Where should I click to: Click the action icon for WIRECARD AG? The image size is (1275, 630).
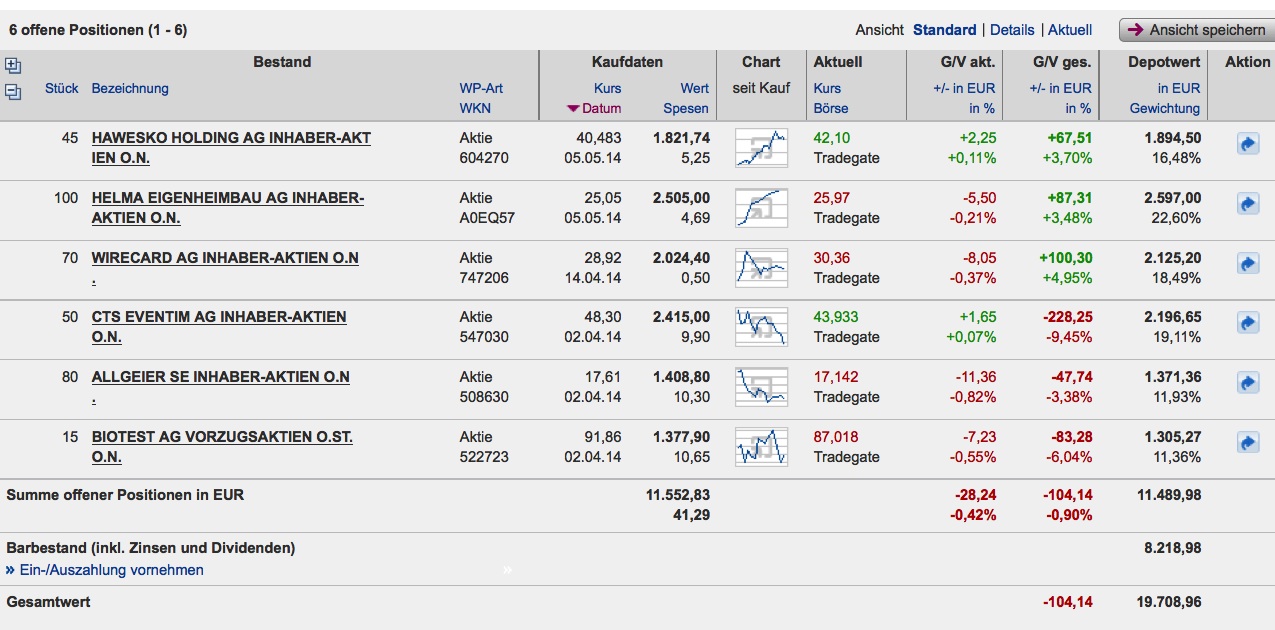coord(1247,264)
